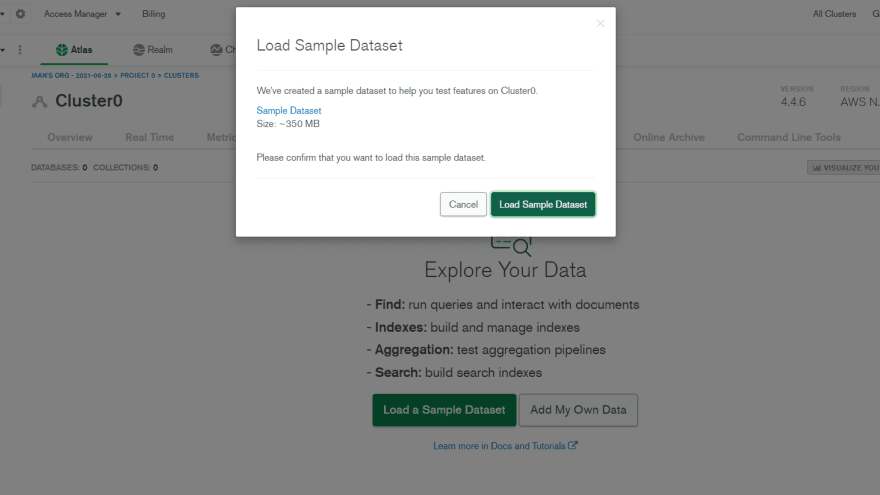
Task: Open All Clusters link
Action: click(x=834, y=13)
